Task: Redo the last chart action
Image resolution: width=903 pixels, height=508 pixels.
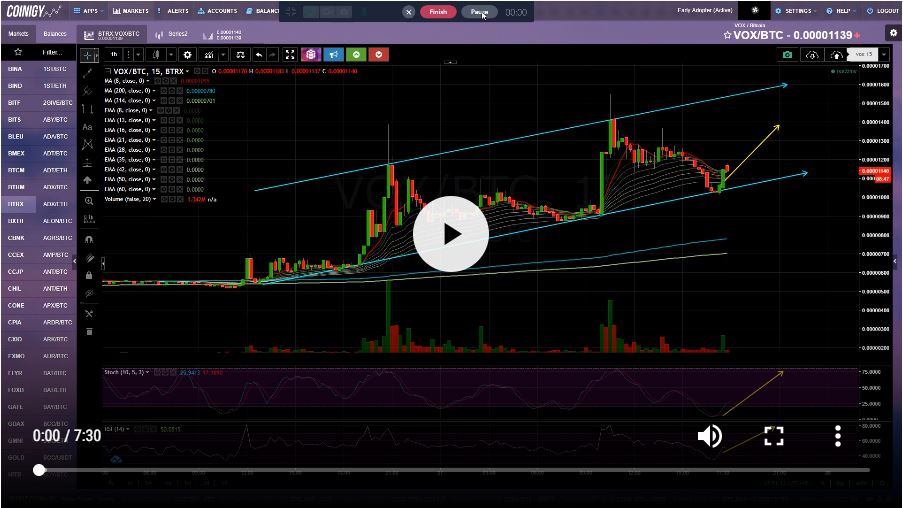Action: click(272, 55)
